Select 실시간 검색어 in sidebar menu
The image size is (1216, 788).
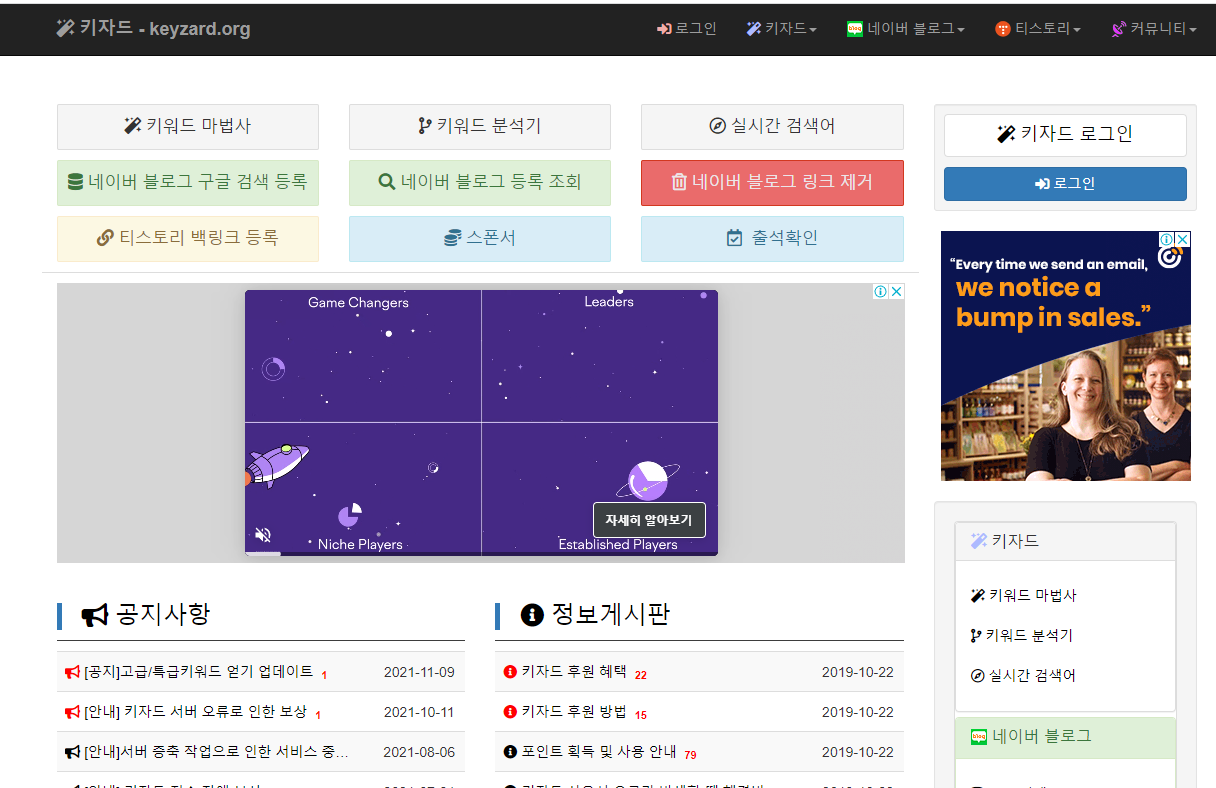[x=1023, y=676]
